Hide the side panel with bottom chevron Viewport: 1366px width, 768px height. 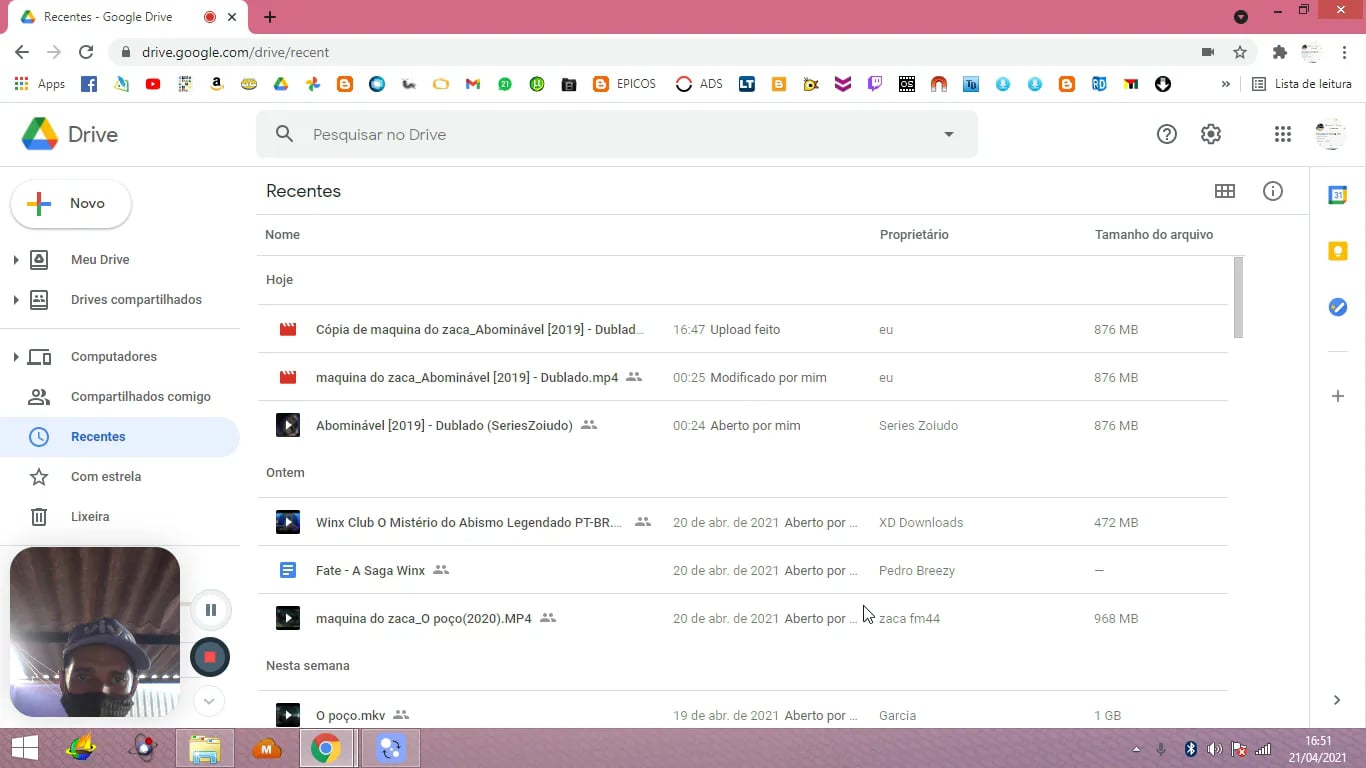[x=1337, y=700]
